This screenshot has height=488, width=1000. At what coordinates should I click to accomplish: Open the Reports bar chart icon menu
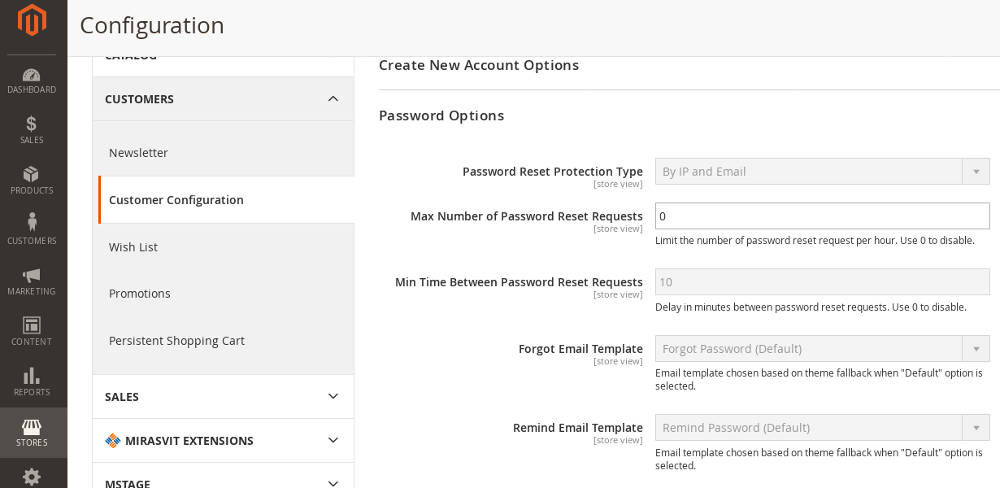tap(32, 382)
